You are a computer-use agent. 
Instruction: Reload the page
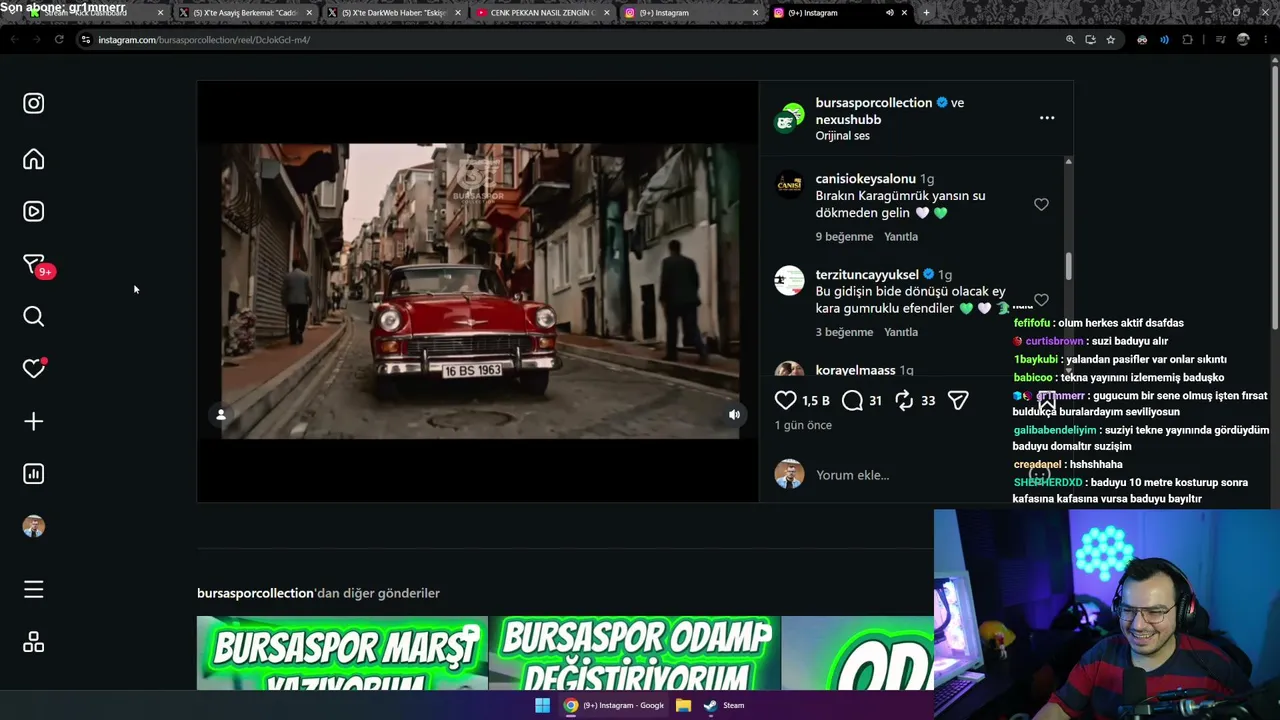click(59, 40)
